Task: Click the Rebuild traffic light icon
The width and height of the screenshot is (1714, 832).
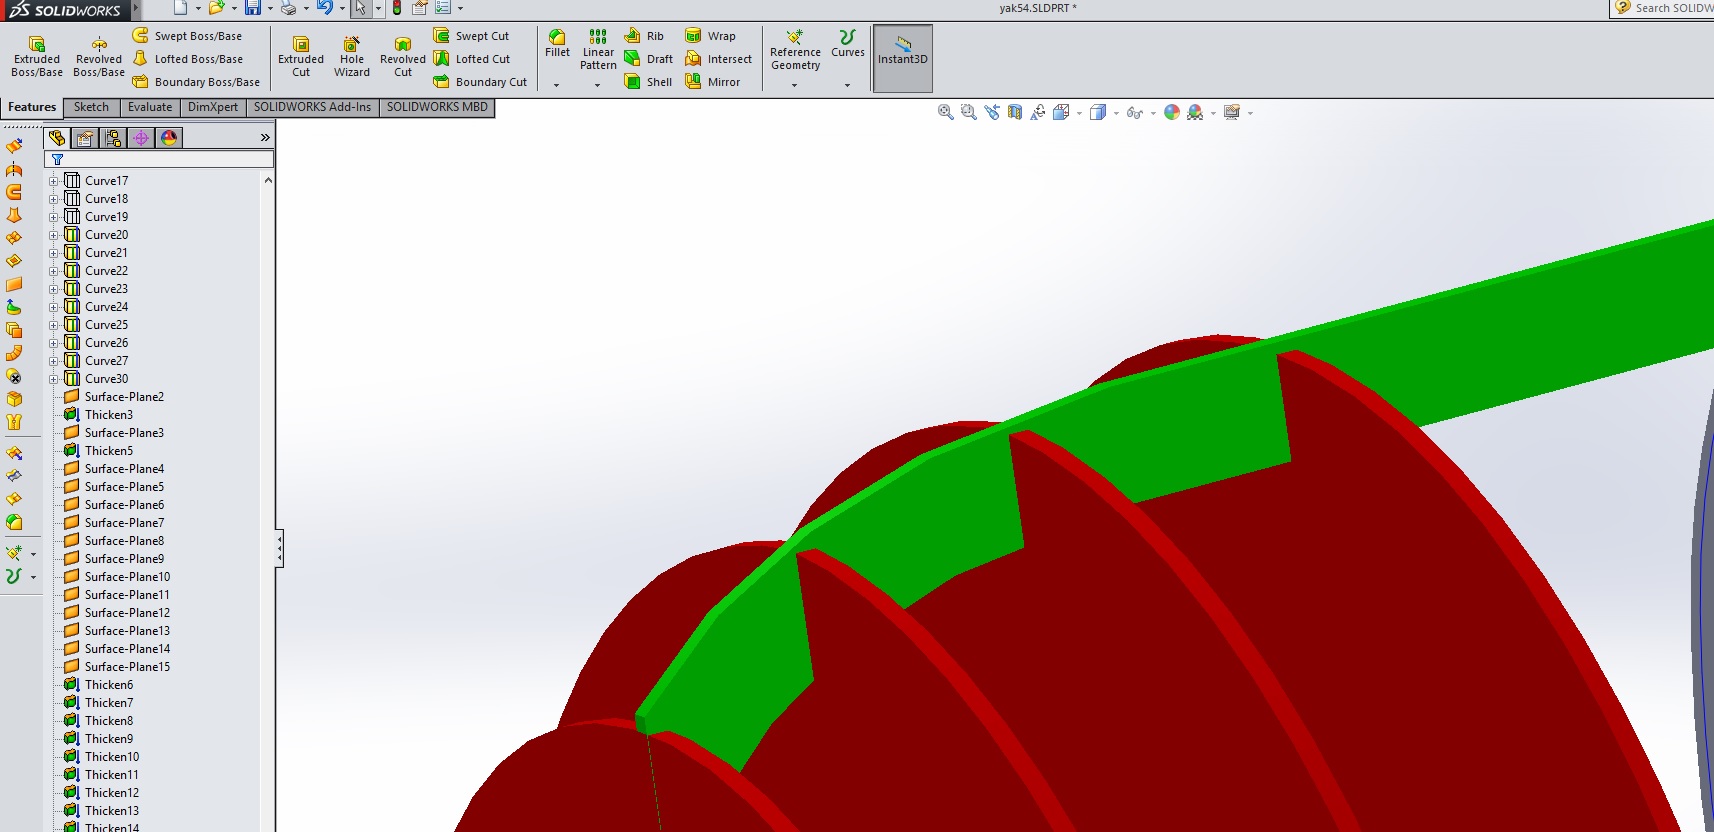Action: (x=397, y=8)
